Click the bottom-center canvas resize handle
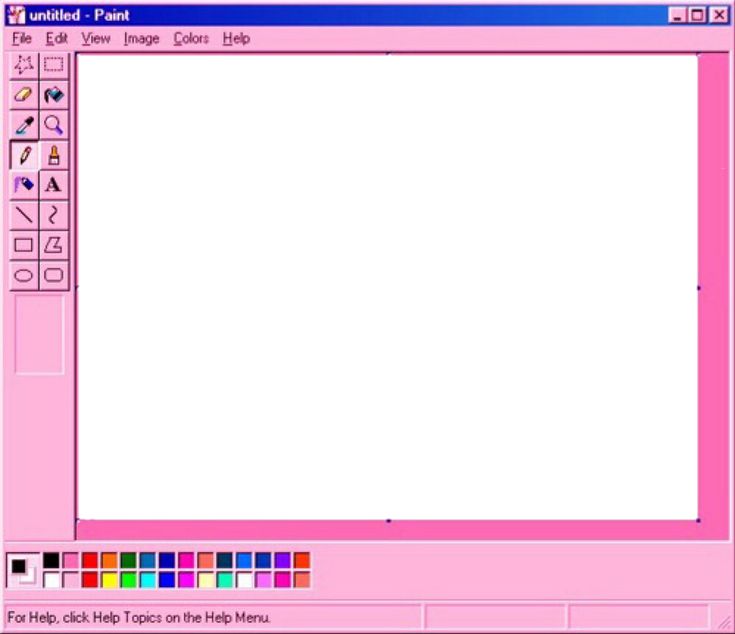The height and width of the screenshot is (634, 735). (x=388, y=521)
